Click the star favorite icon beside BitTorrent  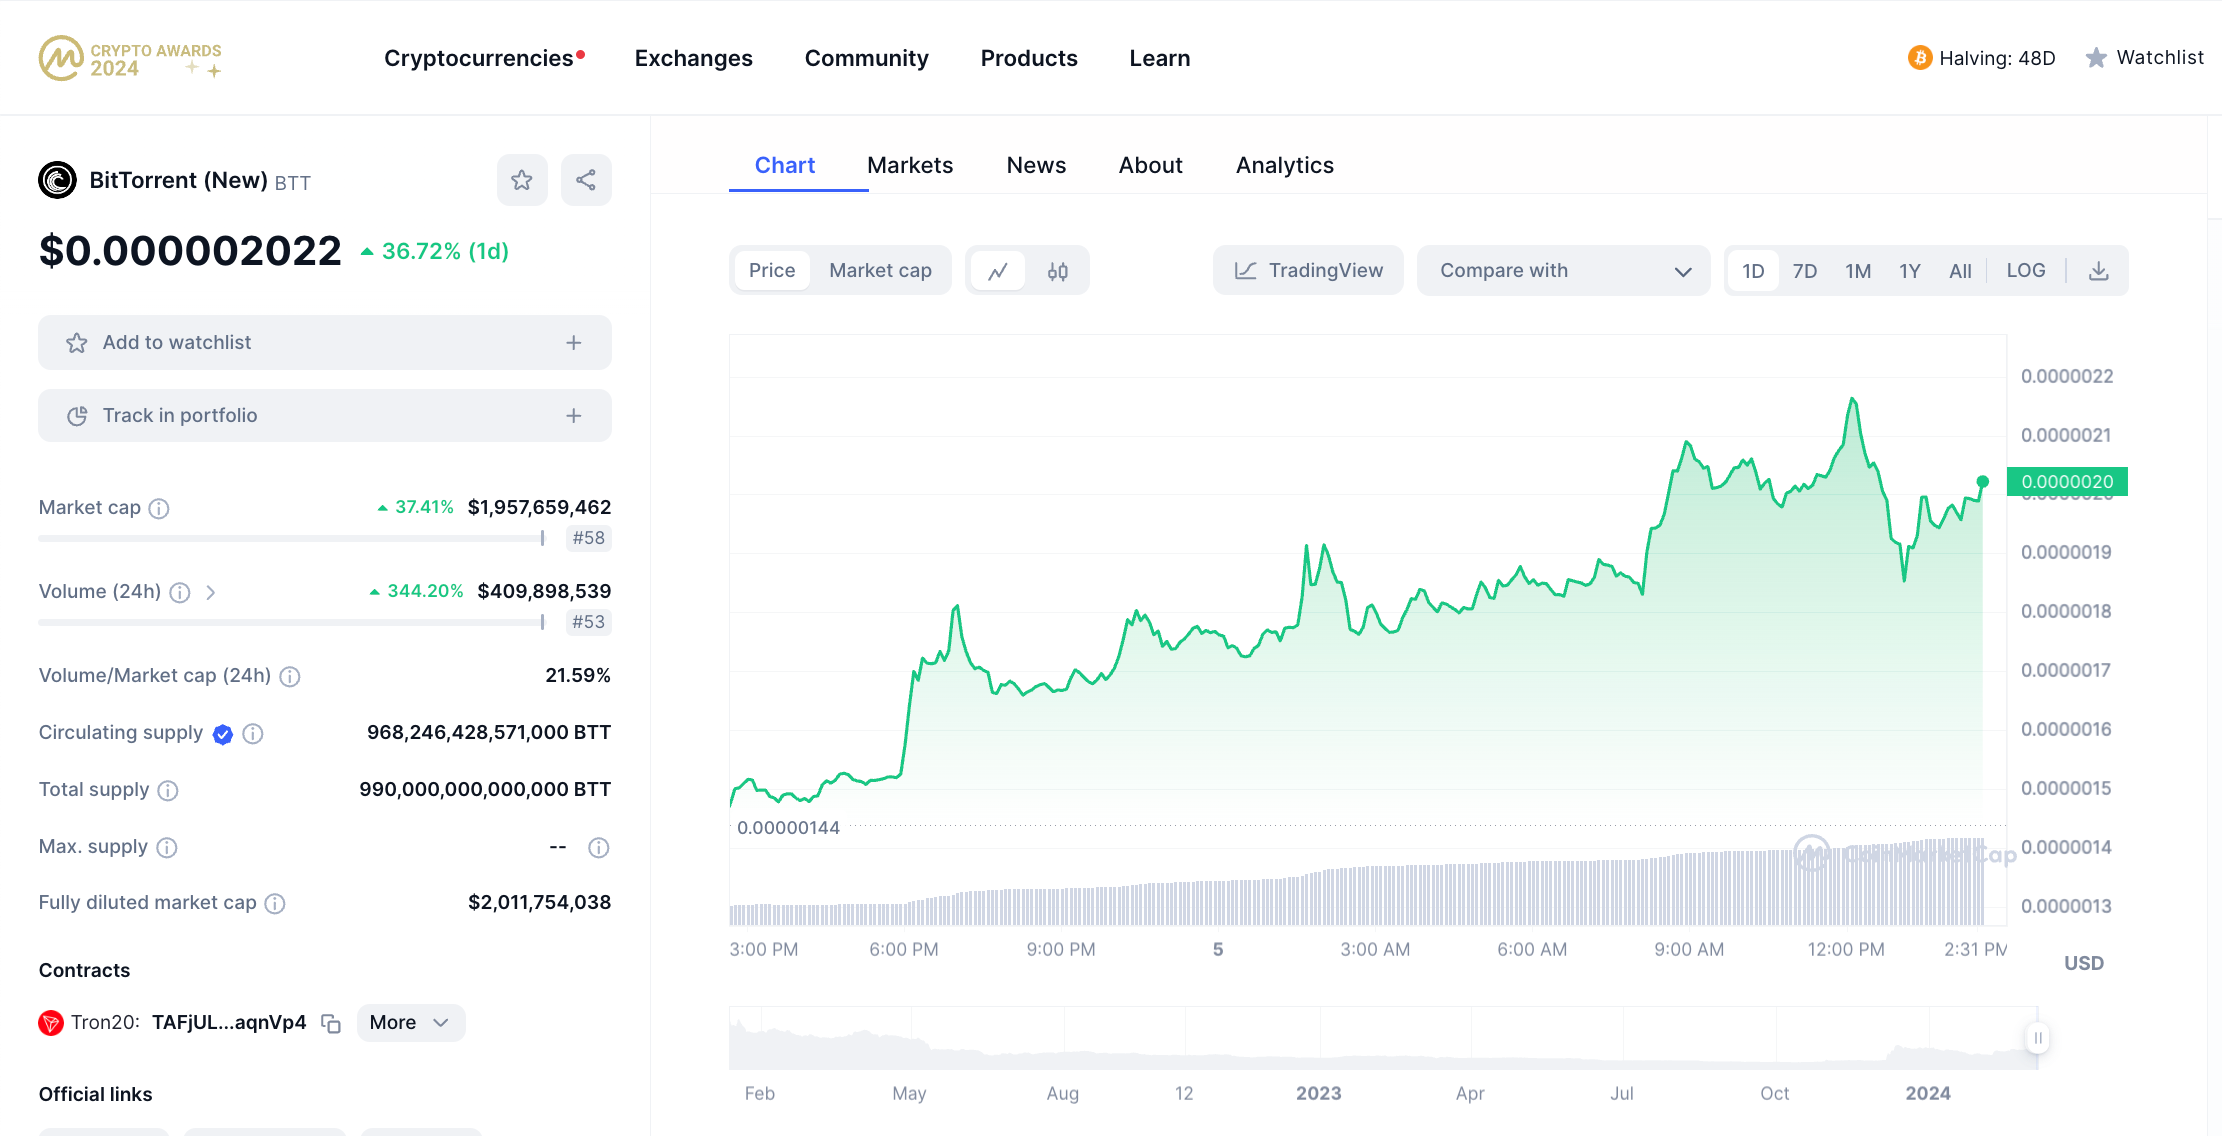522,180
